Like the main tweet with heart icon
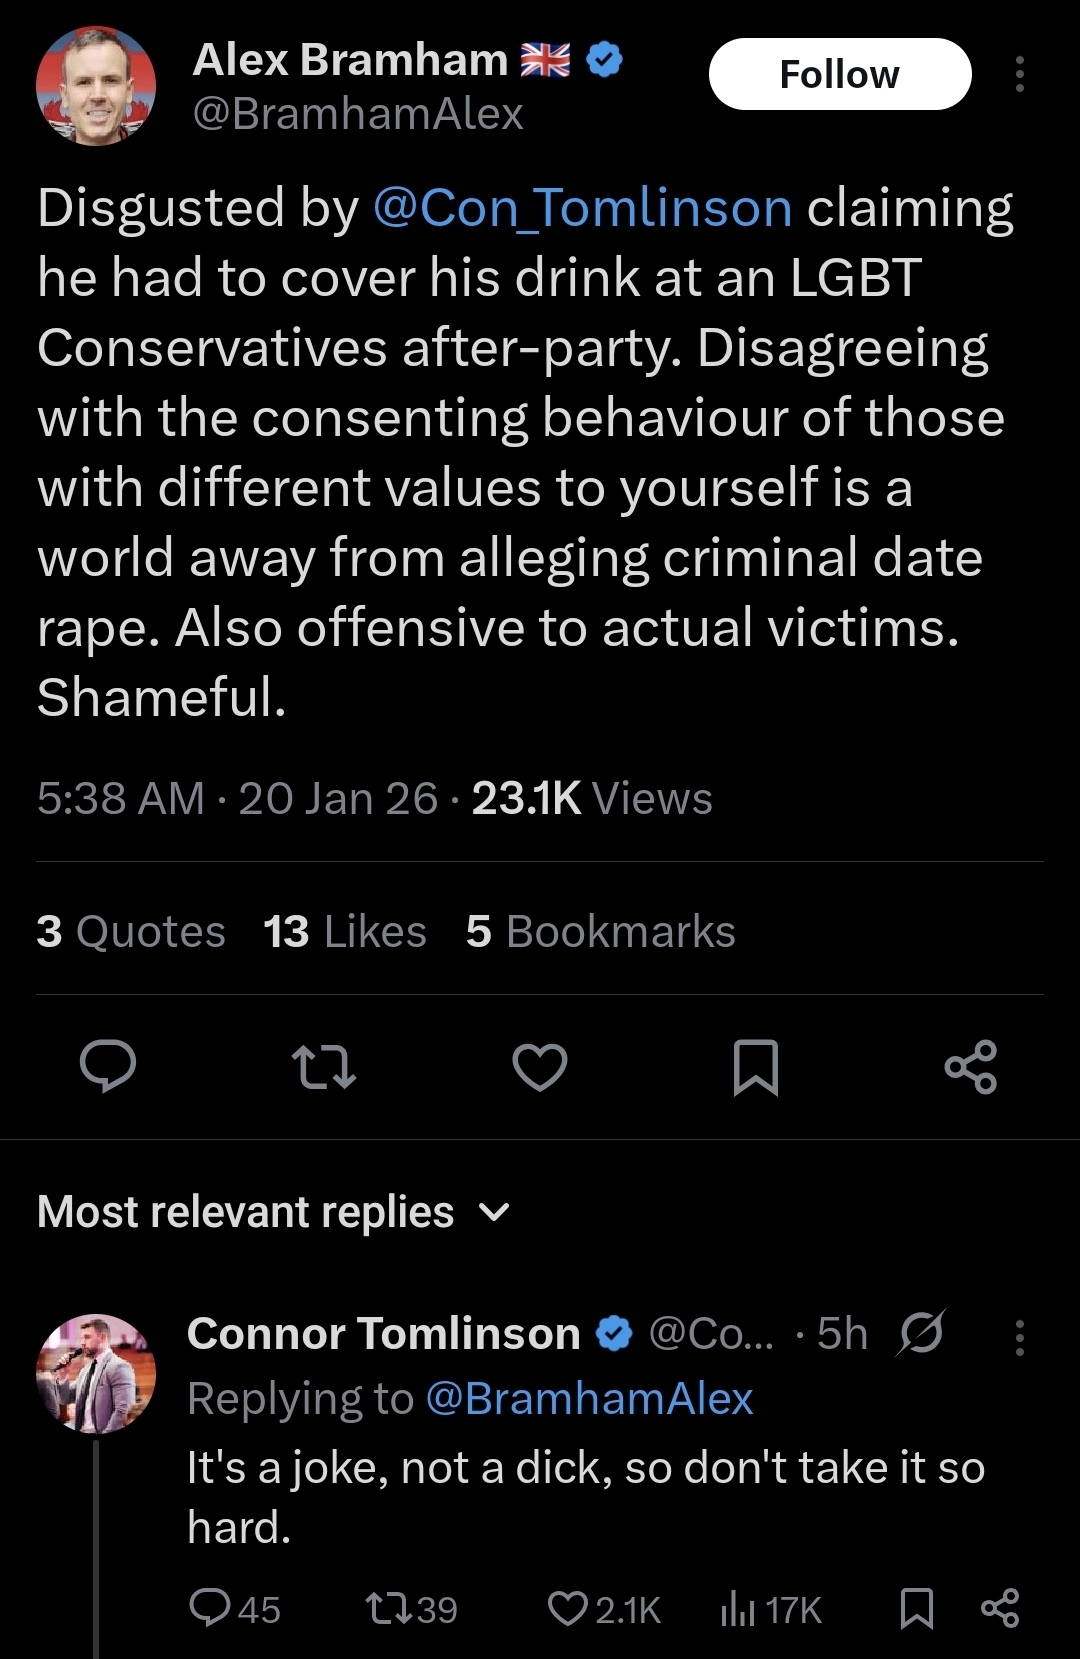 coord(540,1066)
